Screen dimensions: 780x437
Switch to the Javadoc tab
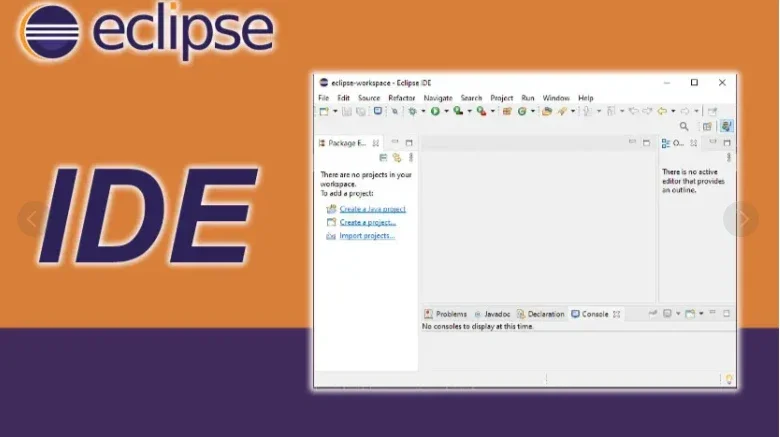pyautogui.click(x=492, y=314)
